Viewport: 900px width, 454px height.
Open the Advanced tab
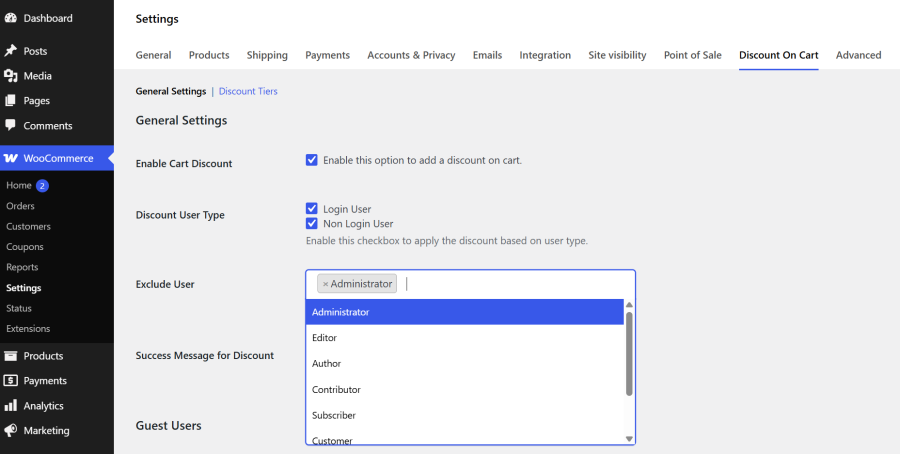[858, 55]
